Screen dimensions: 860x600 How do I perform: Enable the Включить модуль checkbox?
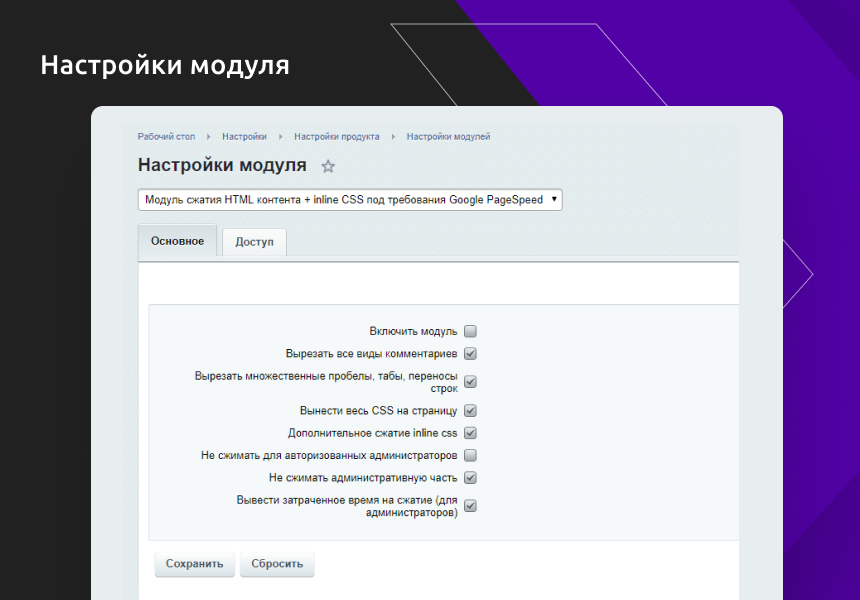pyautogui.click(x=470, y=331)
